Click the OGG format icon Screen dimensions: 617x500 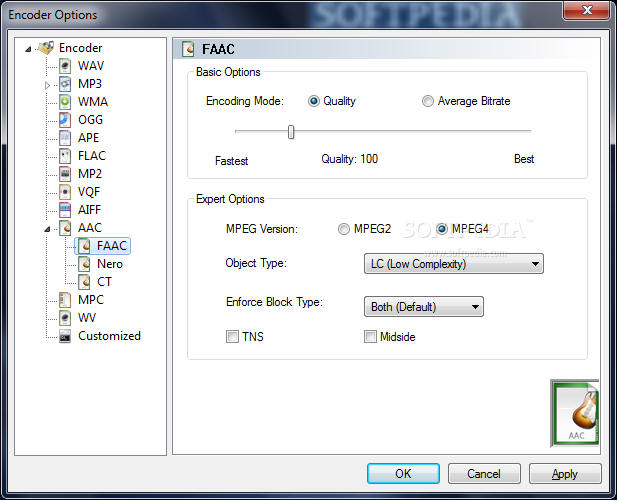click(65, 120)
